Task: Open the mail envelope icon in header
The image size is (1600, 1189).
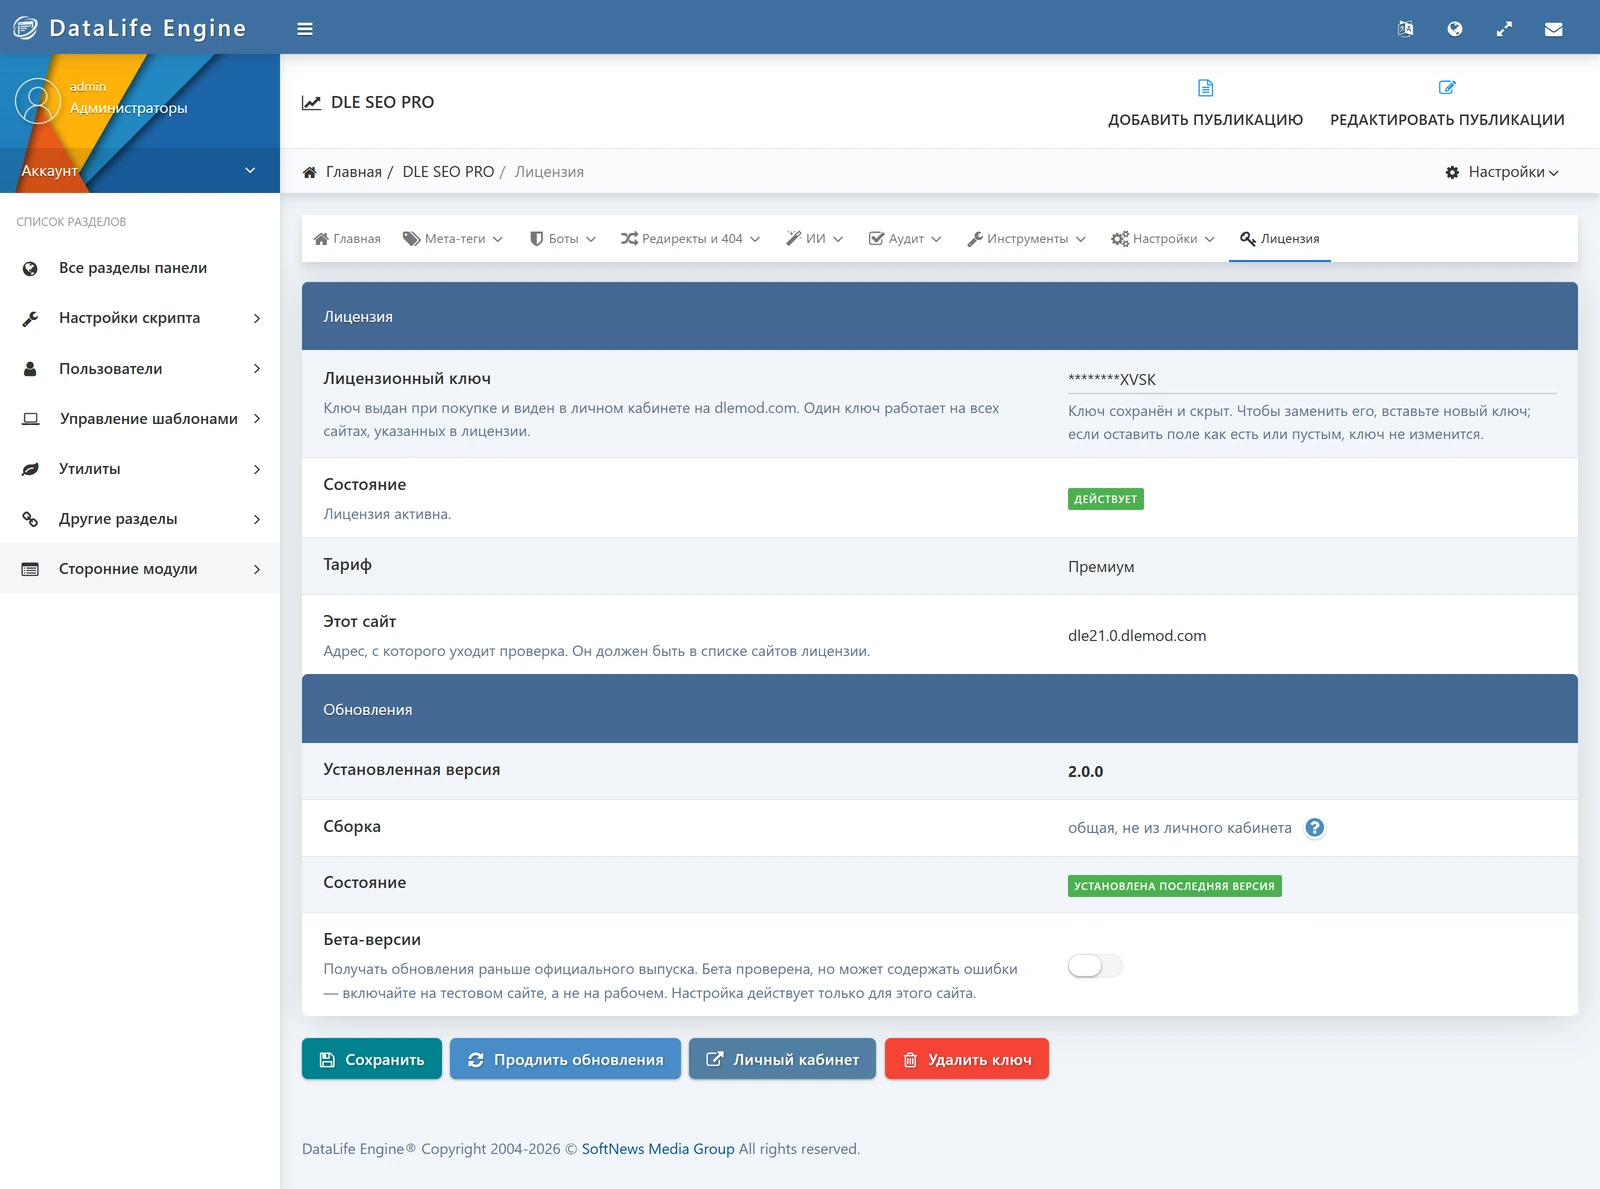Action: 1553,29
